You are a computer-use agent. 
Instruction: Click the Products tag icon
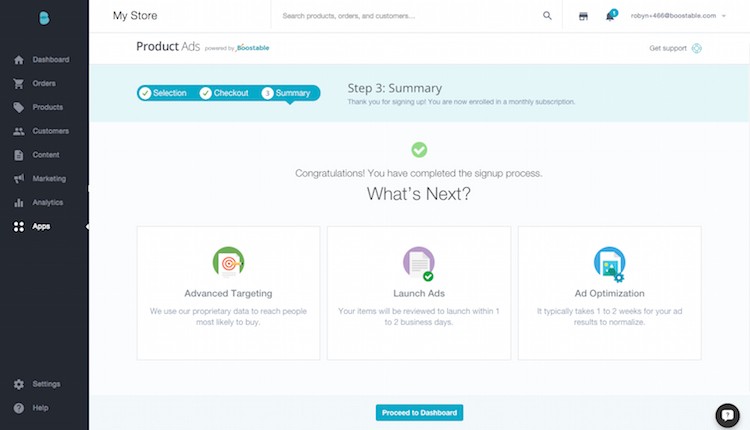tap(19, 107)
